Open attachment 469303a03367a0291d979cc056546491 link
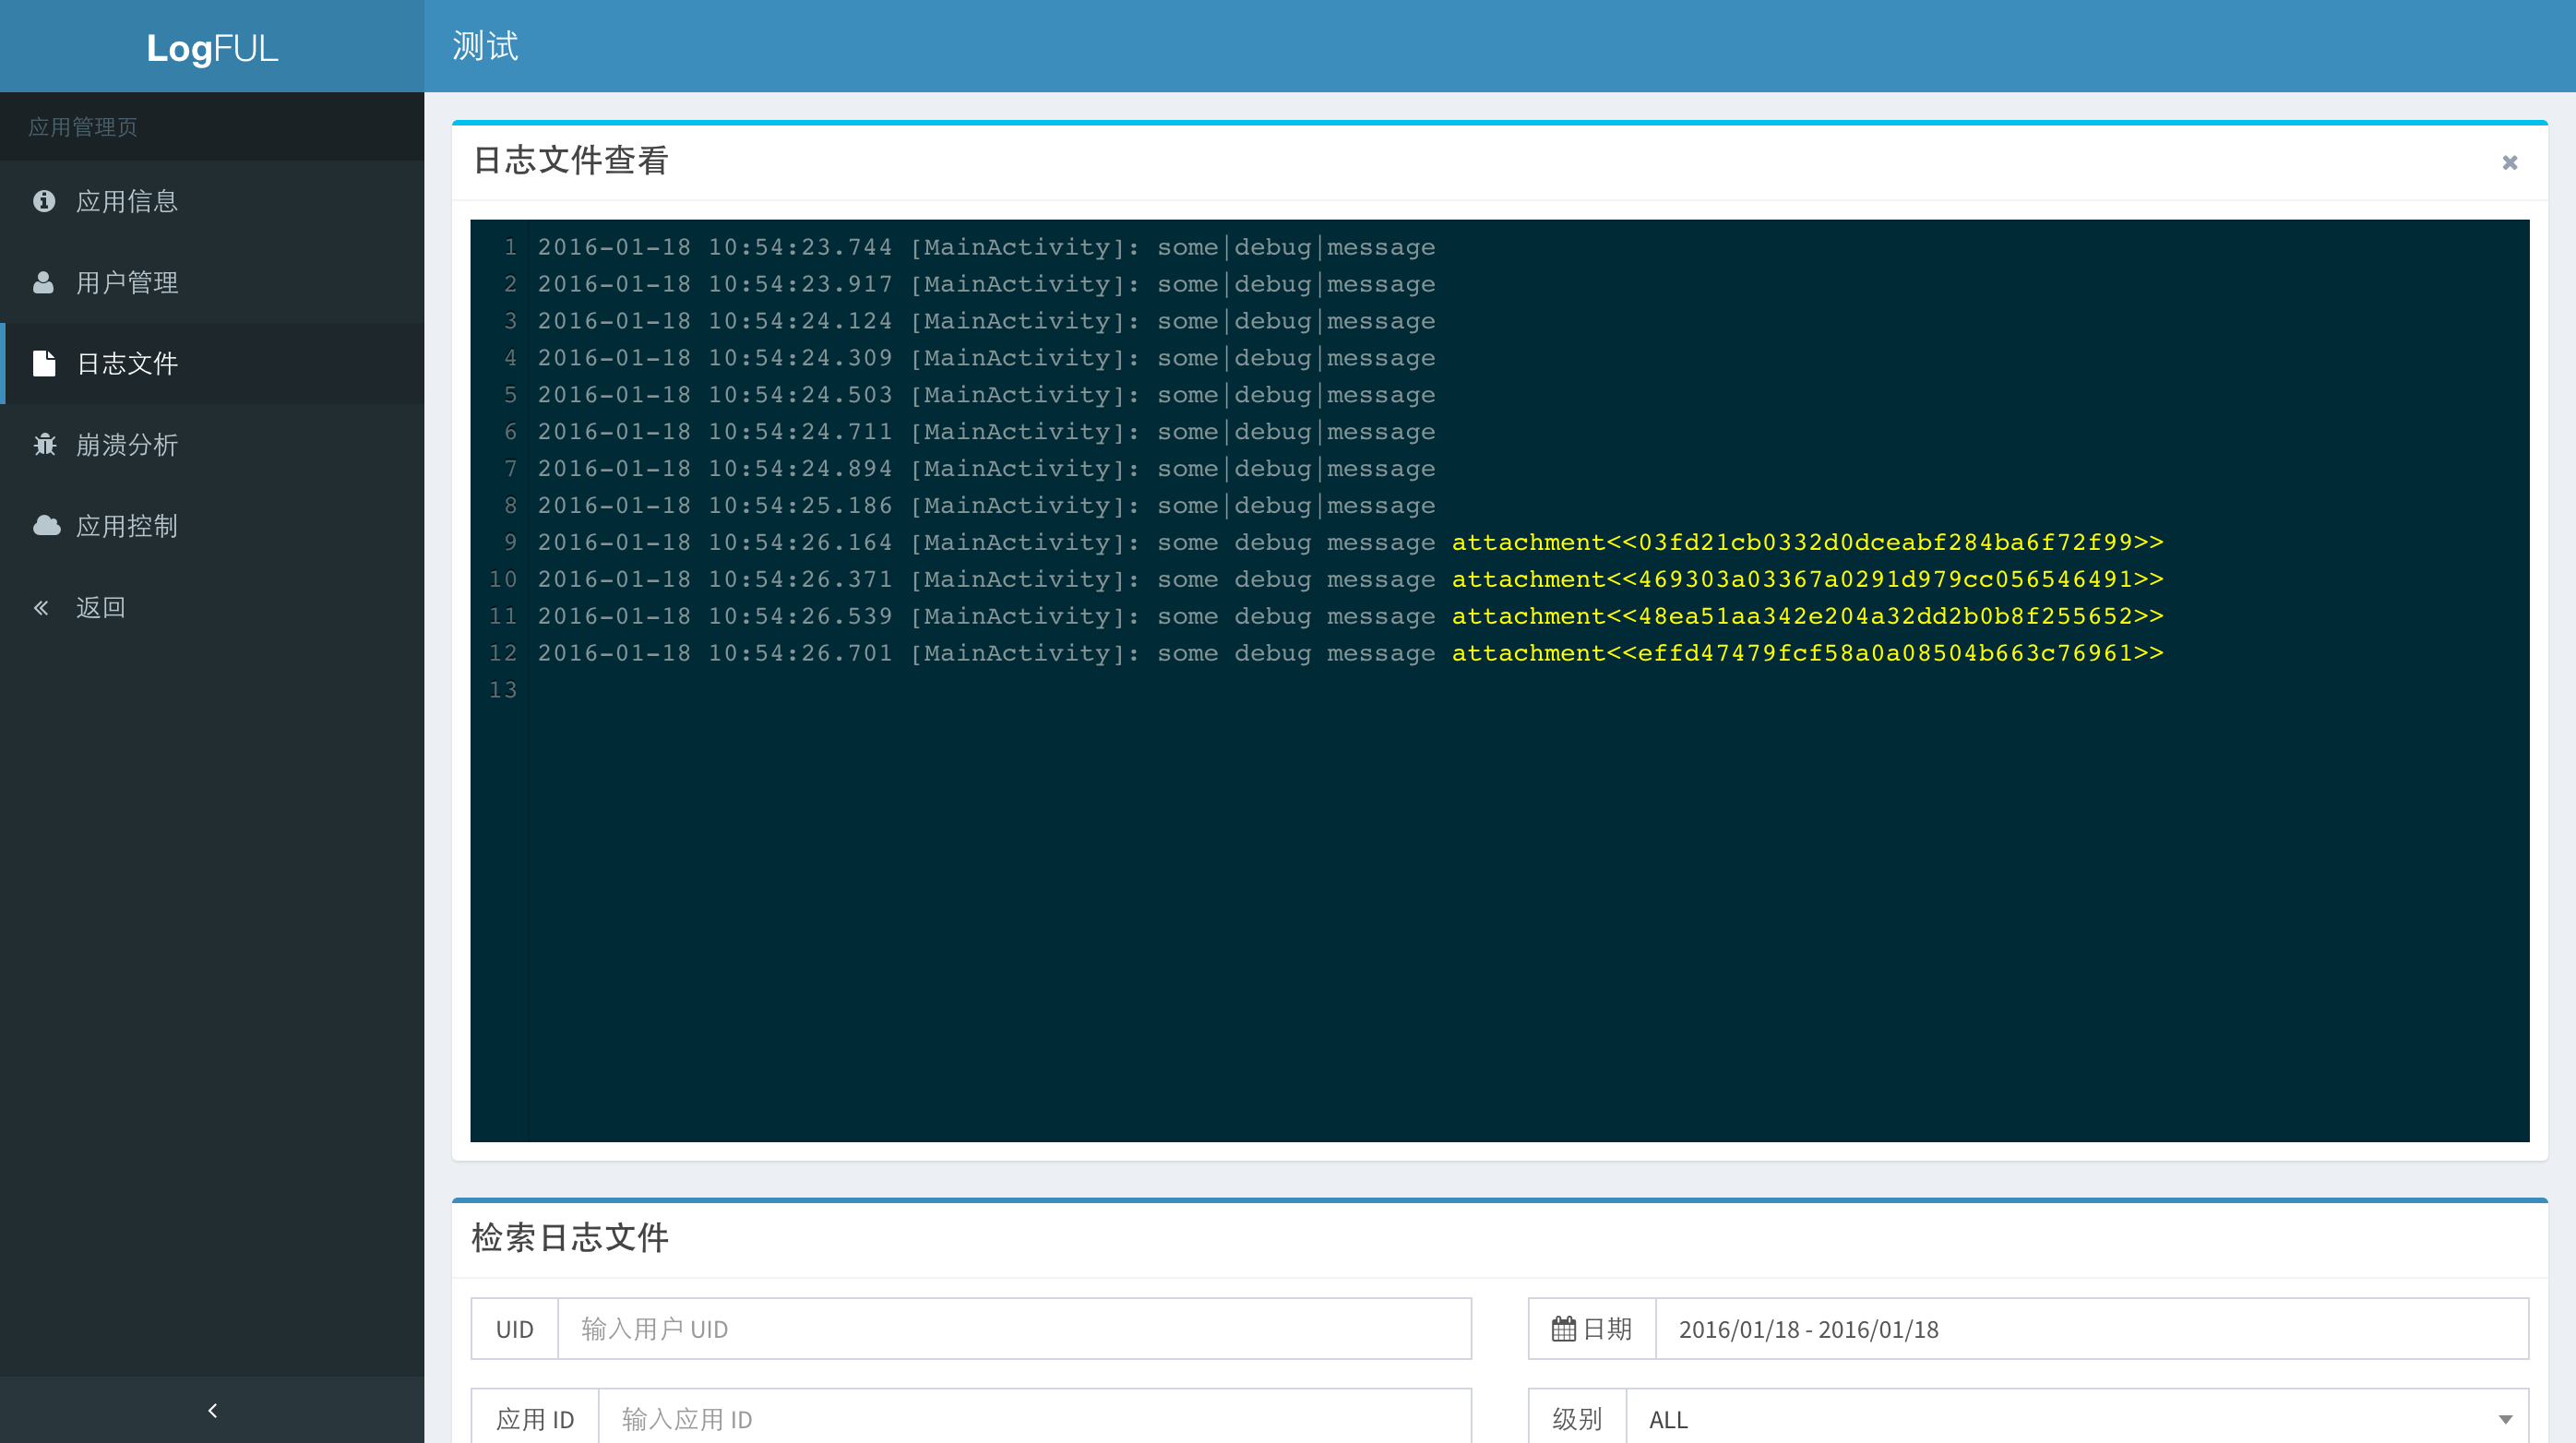The image size is (2576, 1443). (1807, 579)
